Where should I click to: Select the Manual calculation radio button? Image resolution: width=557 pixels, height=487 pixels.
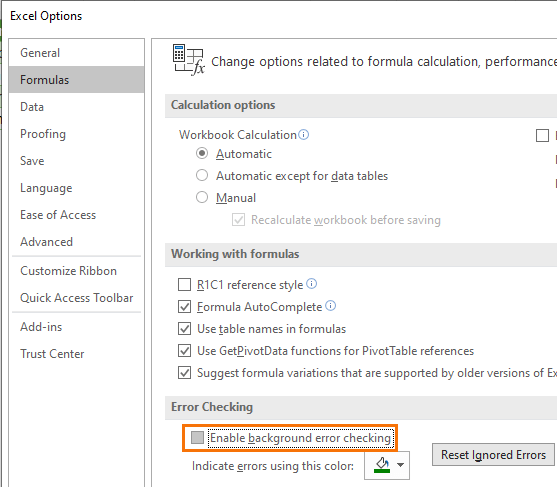(202, 197)
